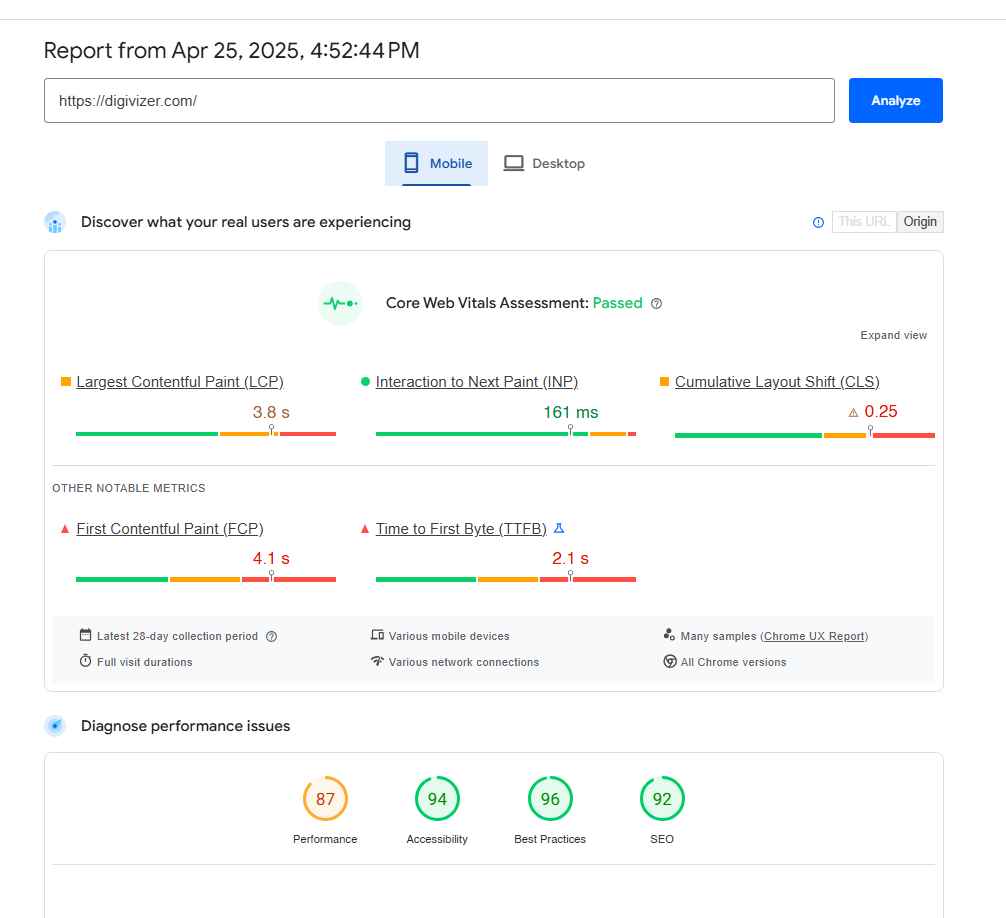Open the First Contentful Paint (FCP) link

[x=170, y=529]
